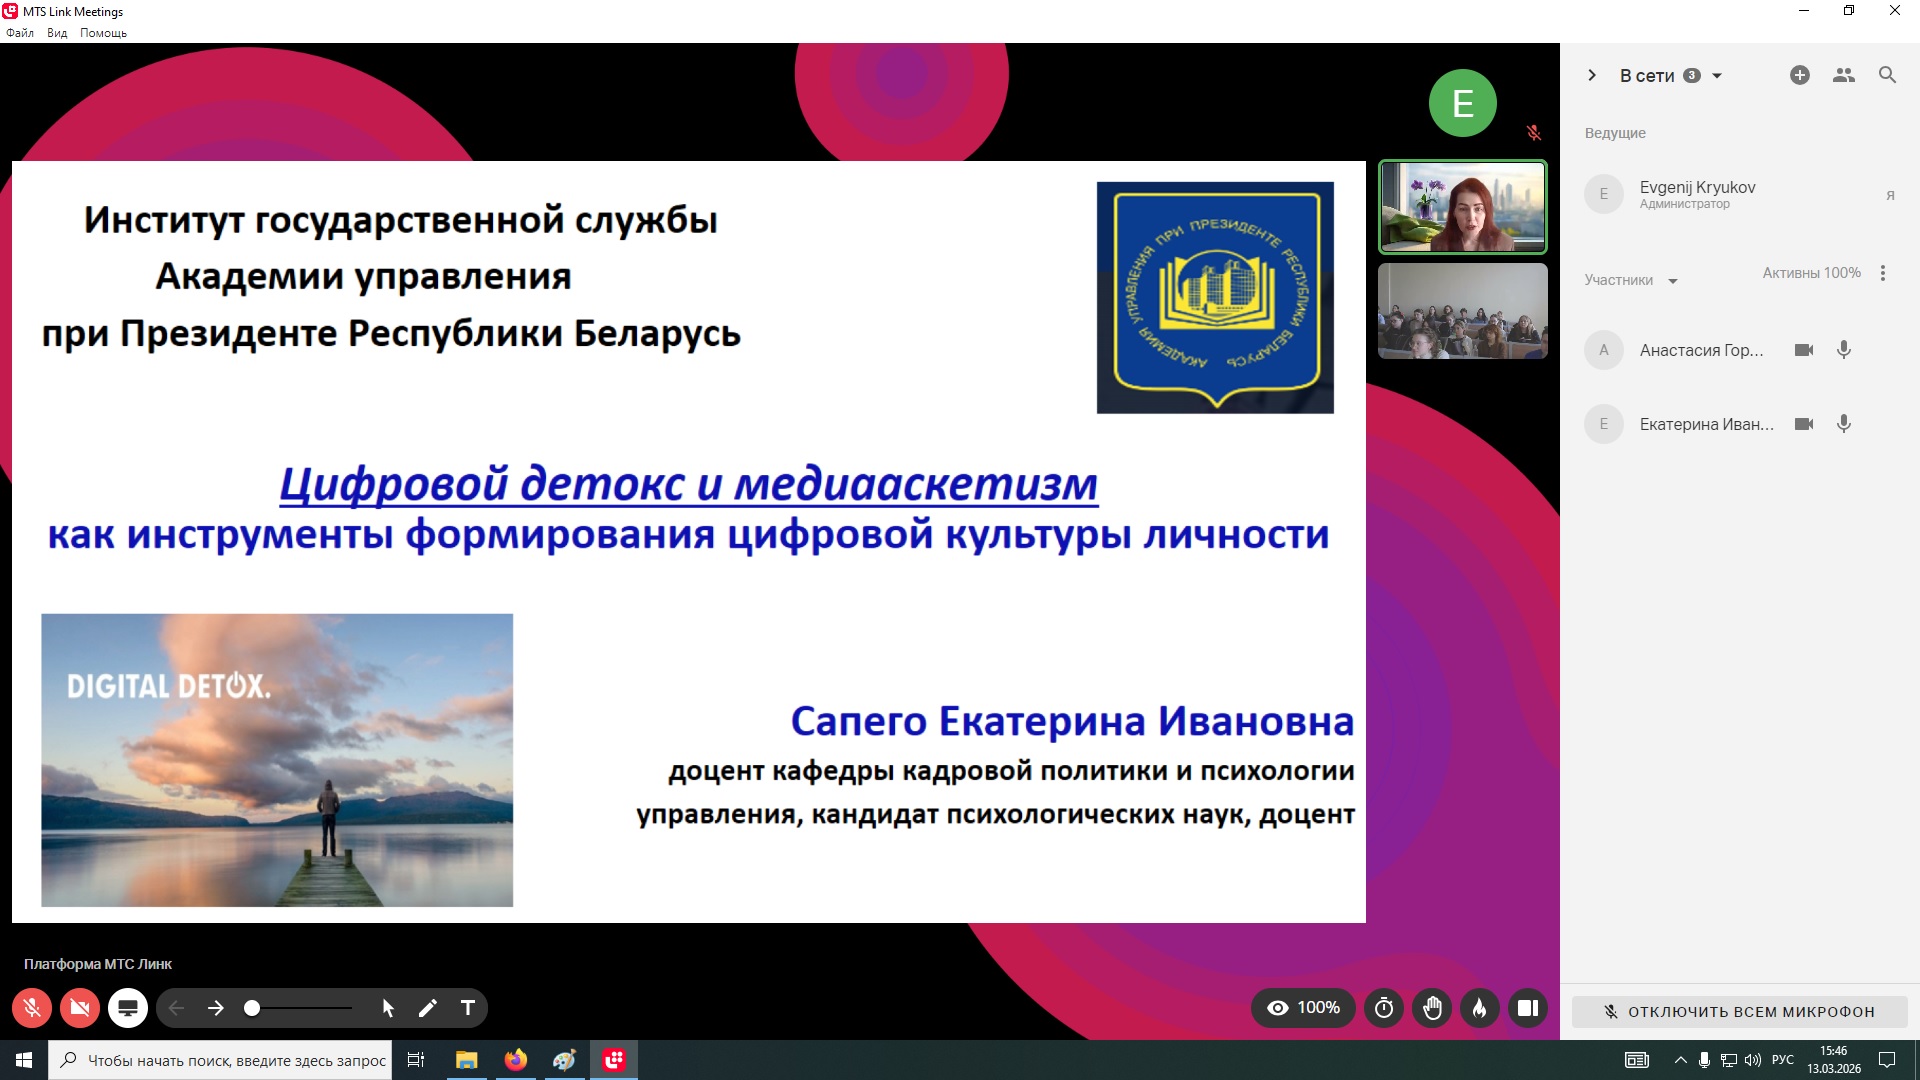Select the audience classroom video thumbnail

1462,311
